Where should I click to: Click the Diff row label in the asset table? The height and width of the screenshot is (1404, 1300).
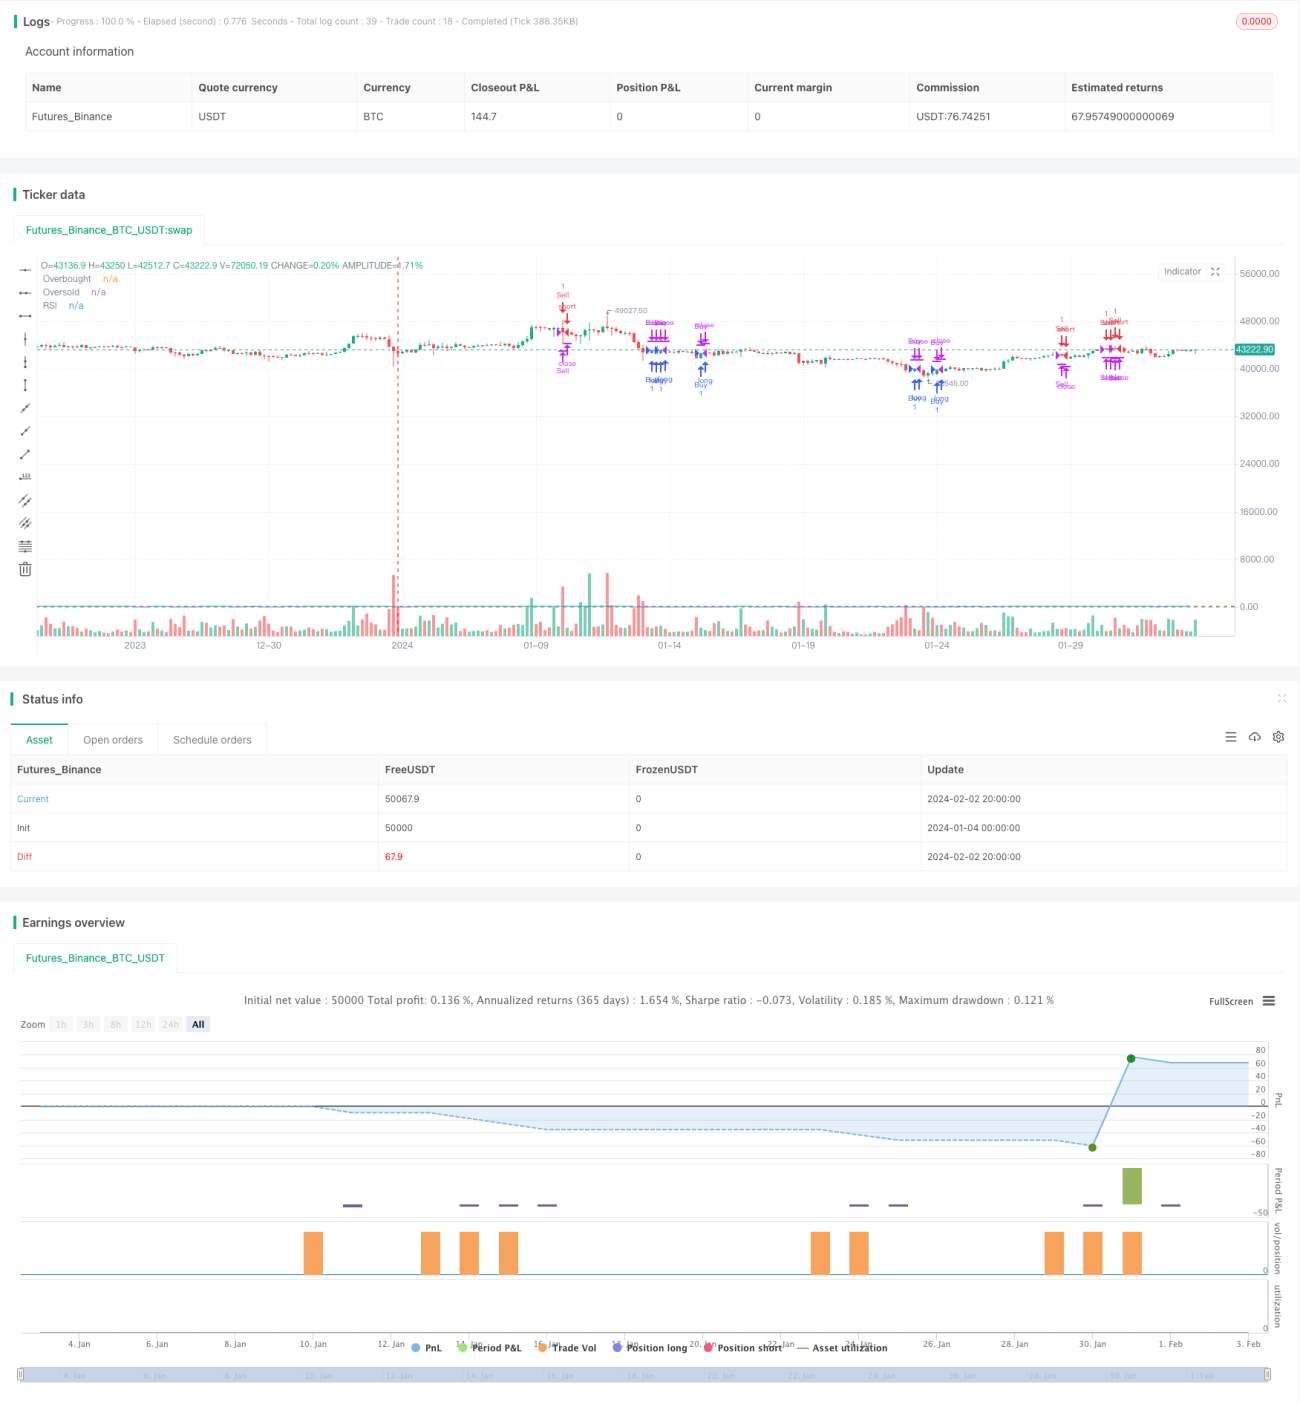coord(25,857)
